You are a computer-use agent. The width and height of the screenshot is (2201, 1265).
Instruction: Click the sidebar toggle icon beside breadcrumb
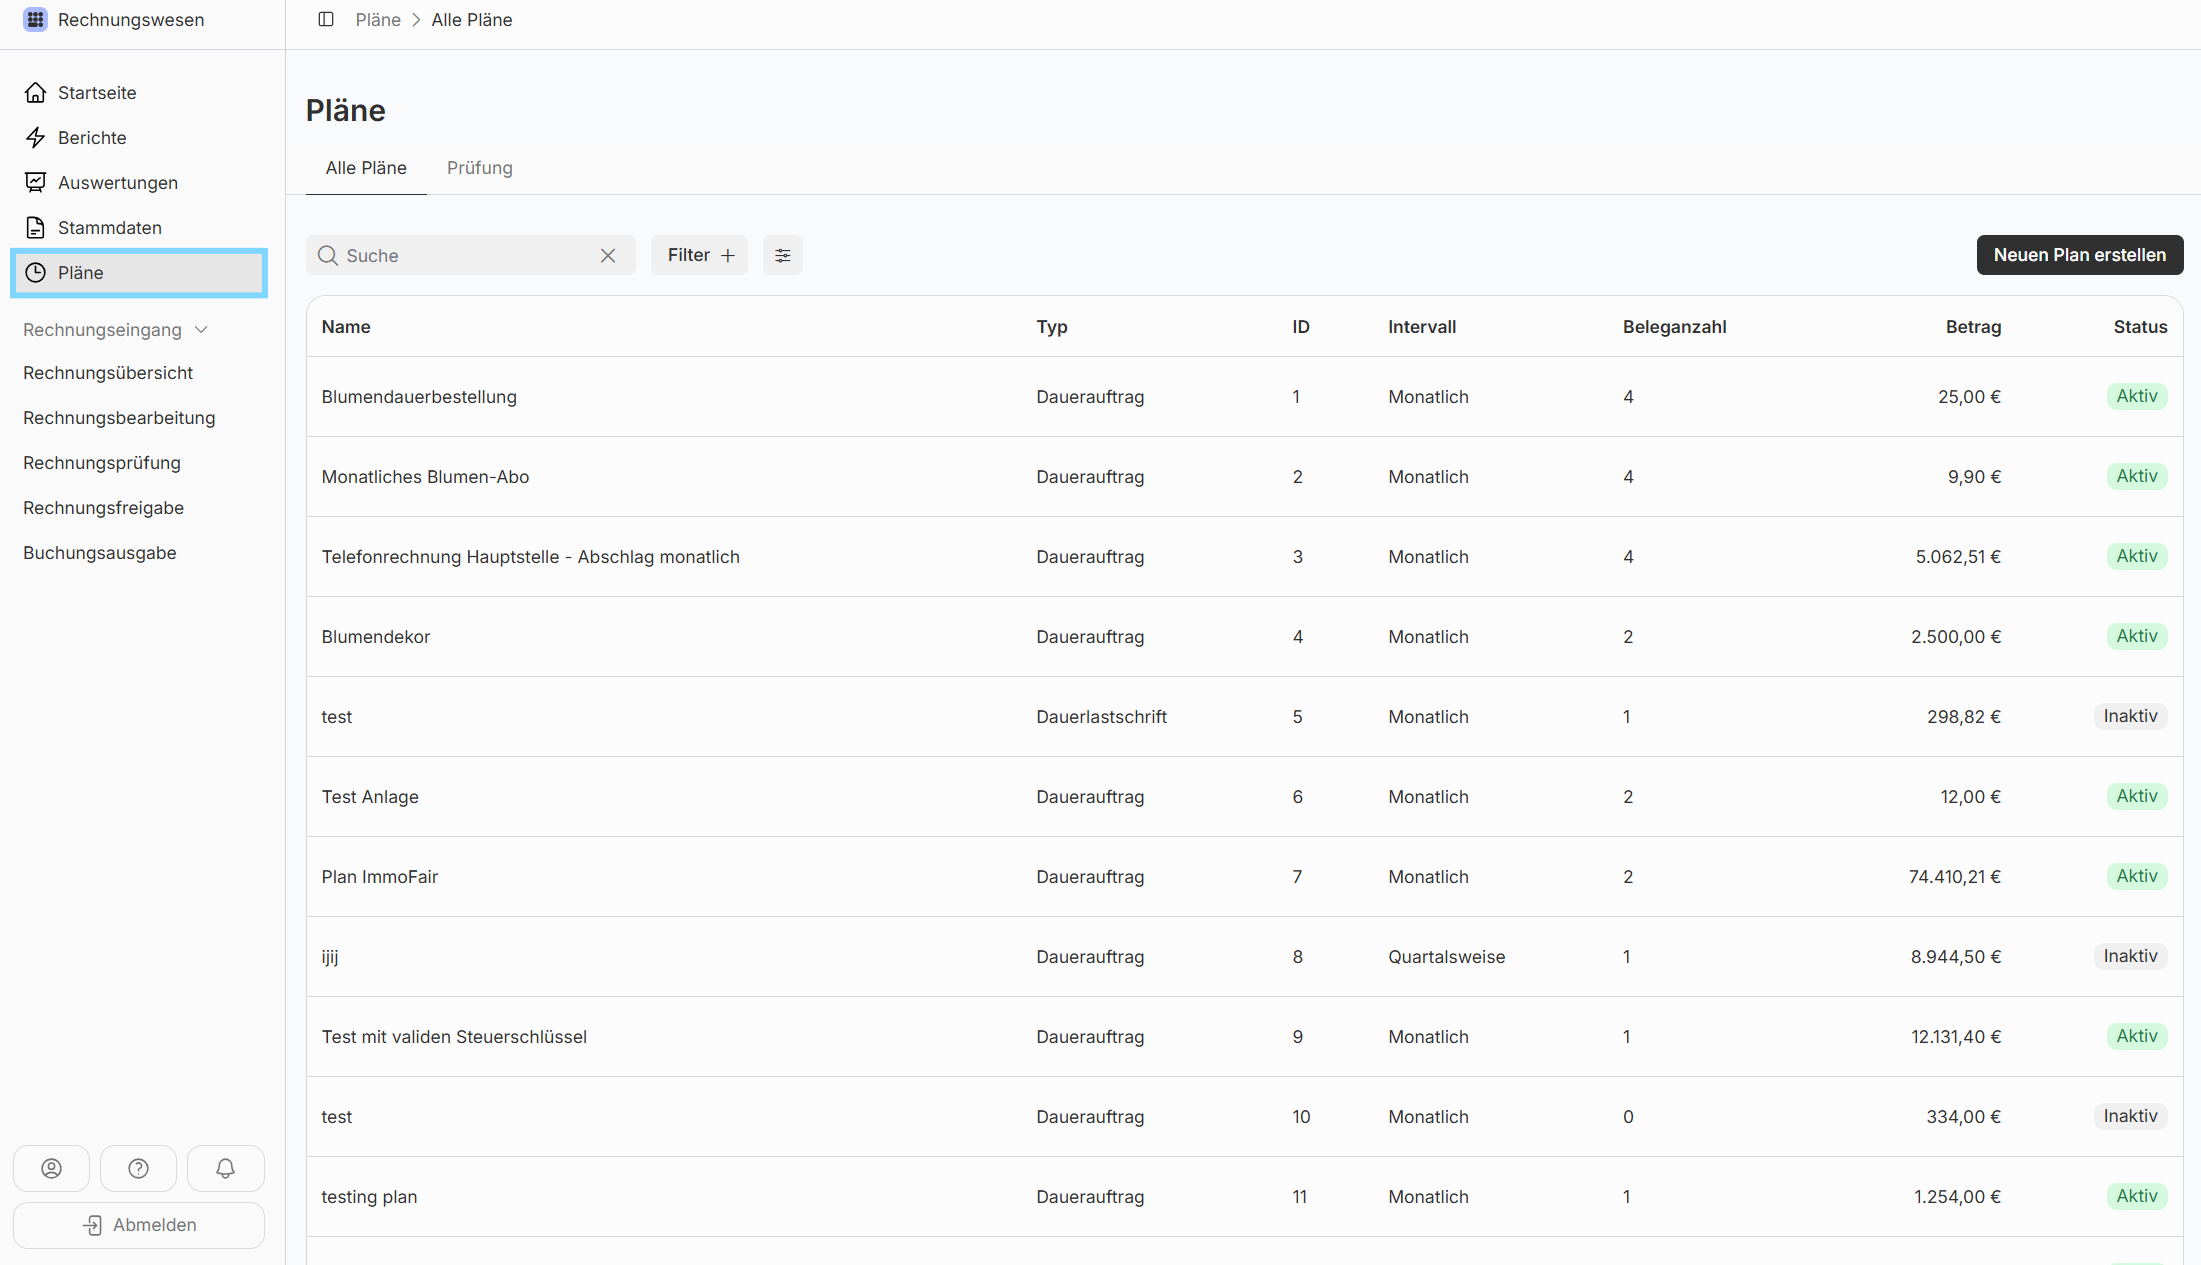[x=326, y=20]
